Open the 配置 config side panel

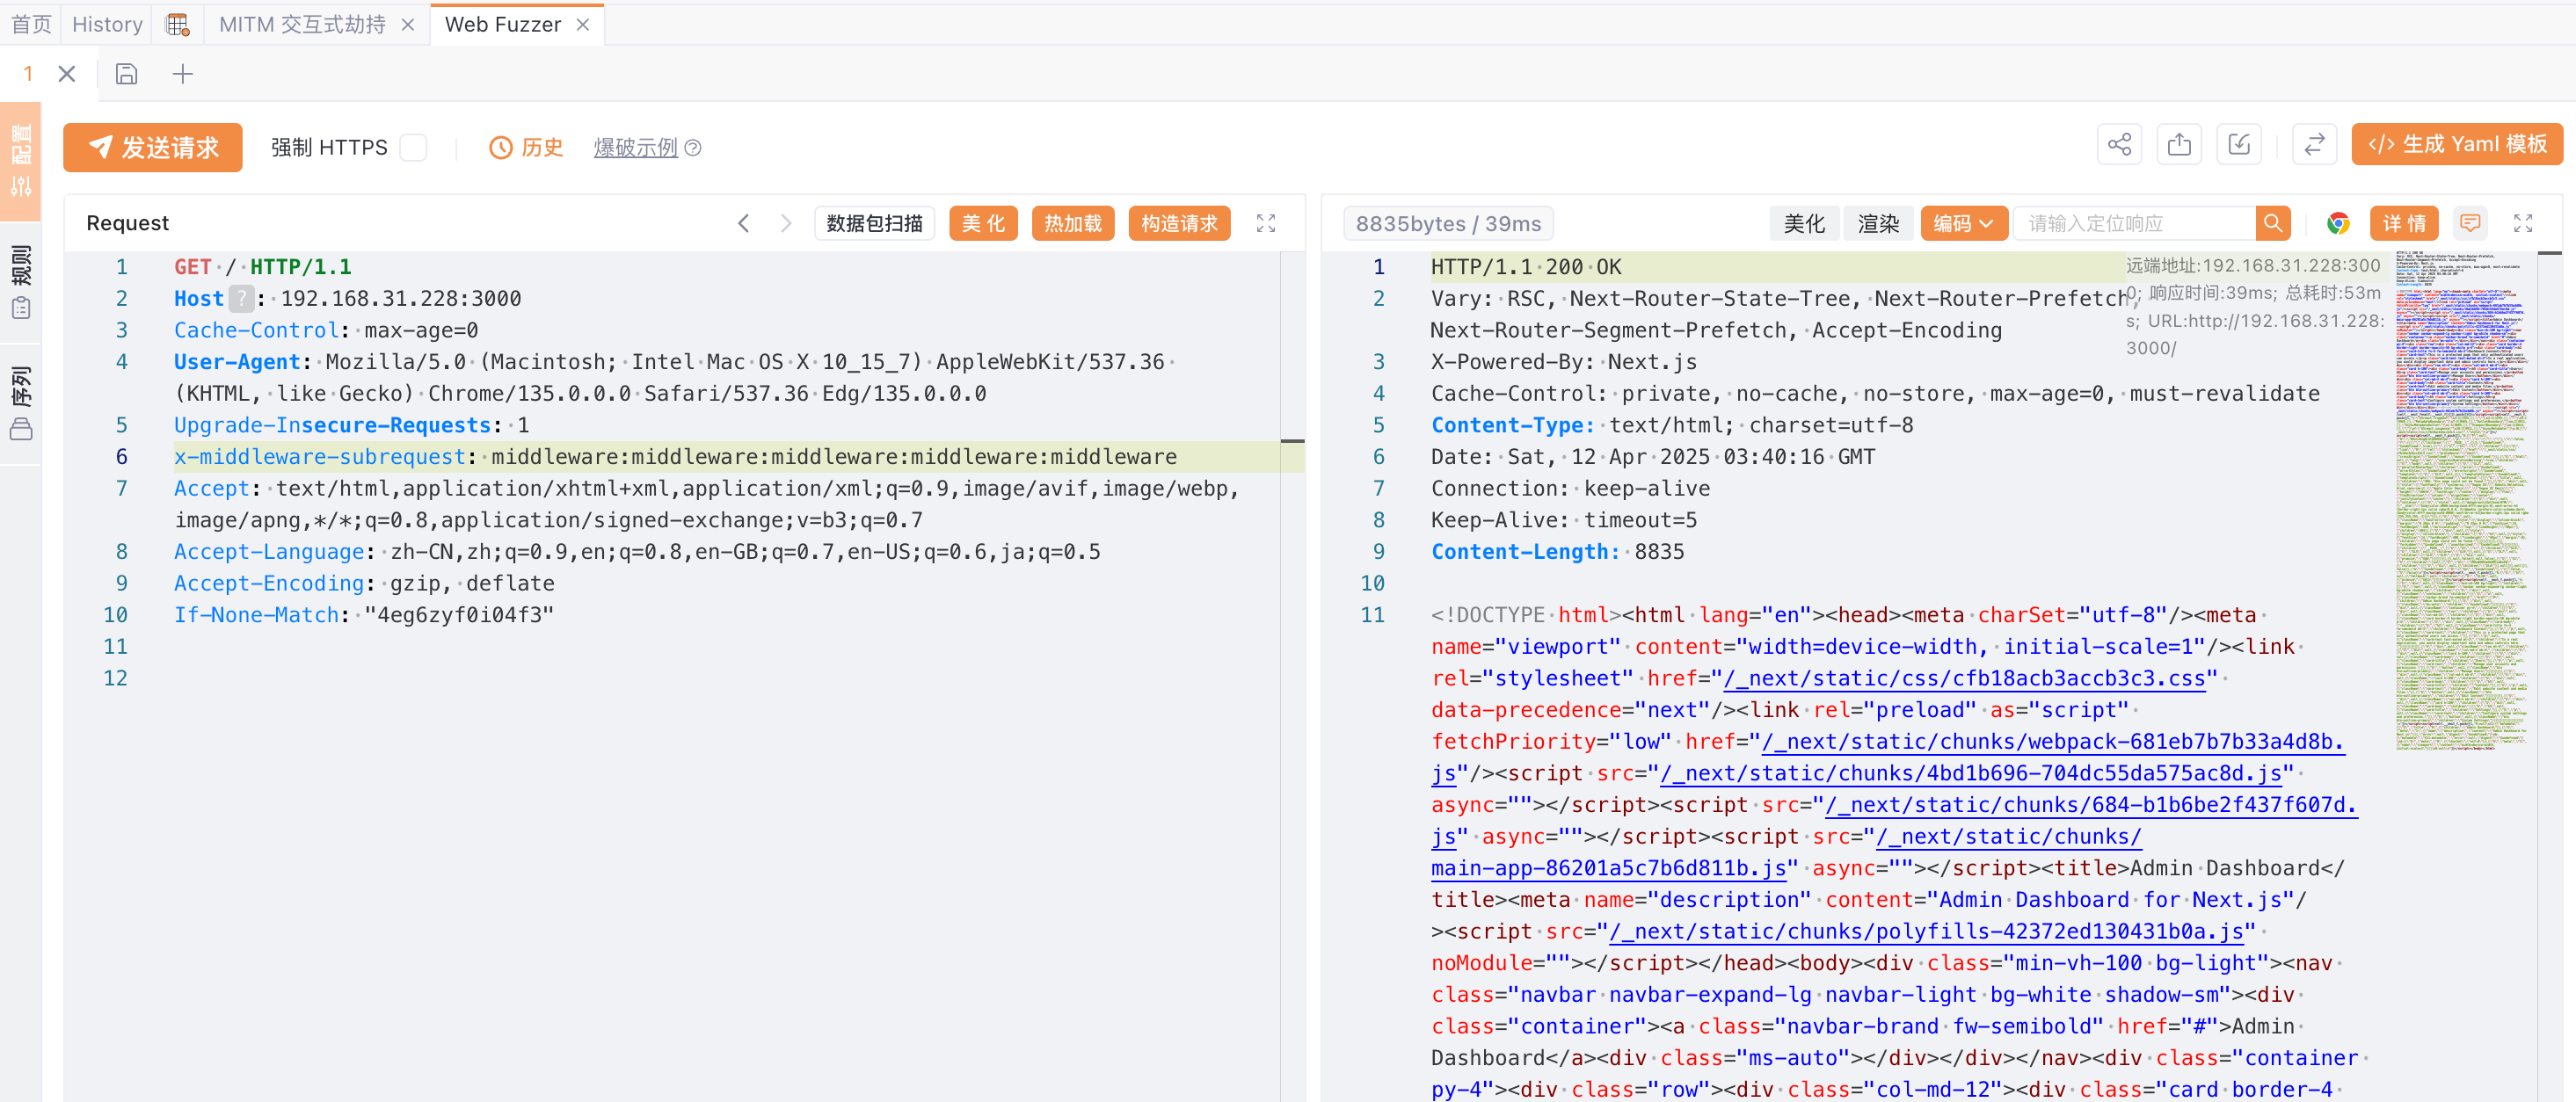click(x=21, y=160)
